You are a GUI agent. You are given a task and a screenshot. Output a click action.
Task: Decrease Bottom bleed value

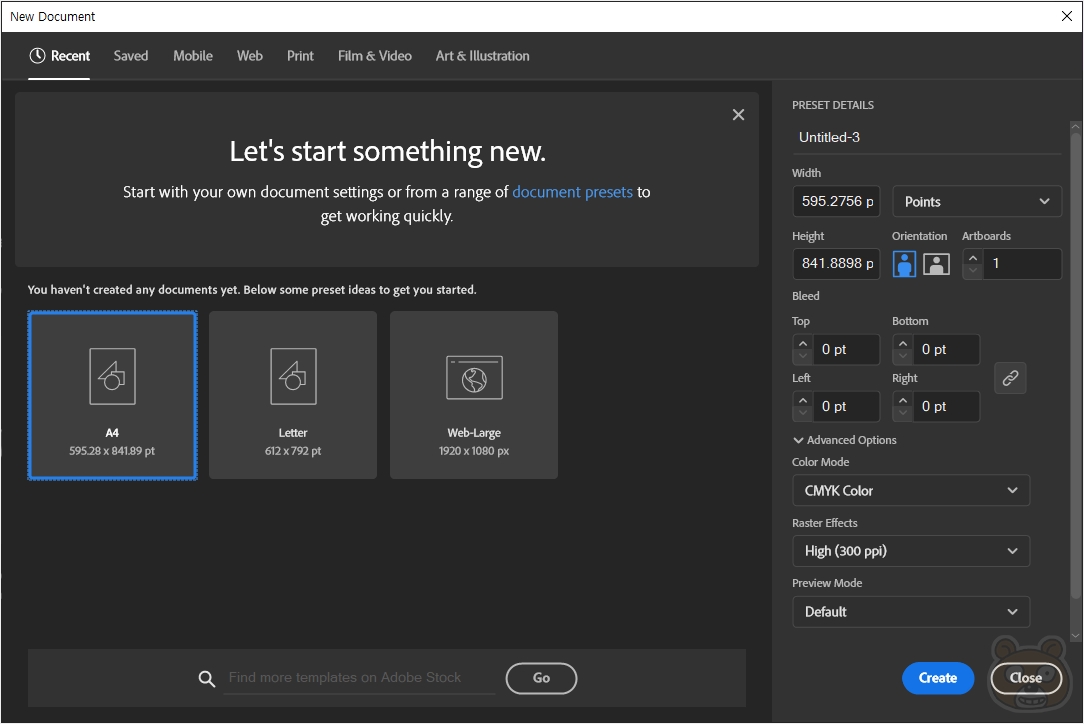[903, 356]
